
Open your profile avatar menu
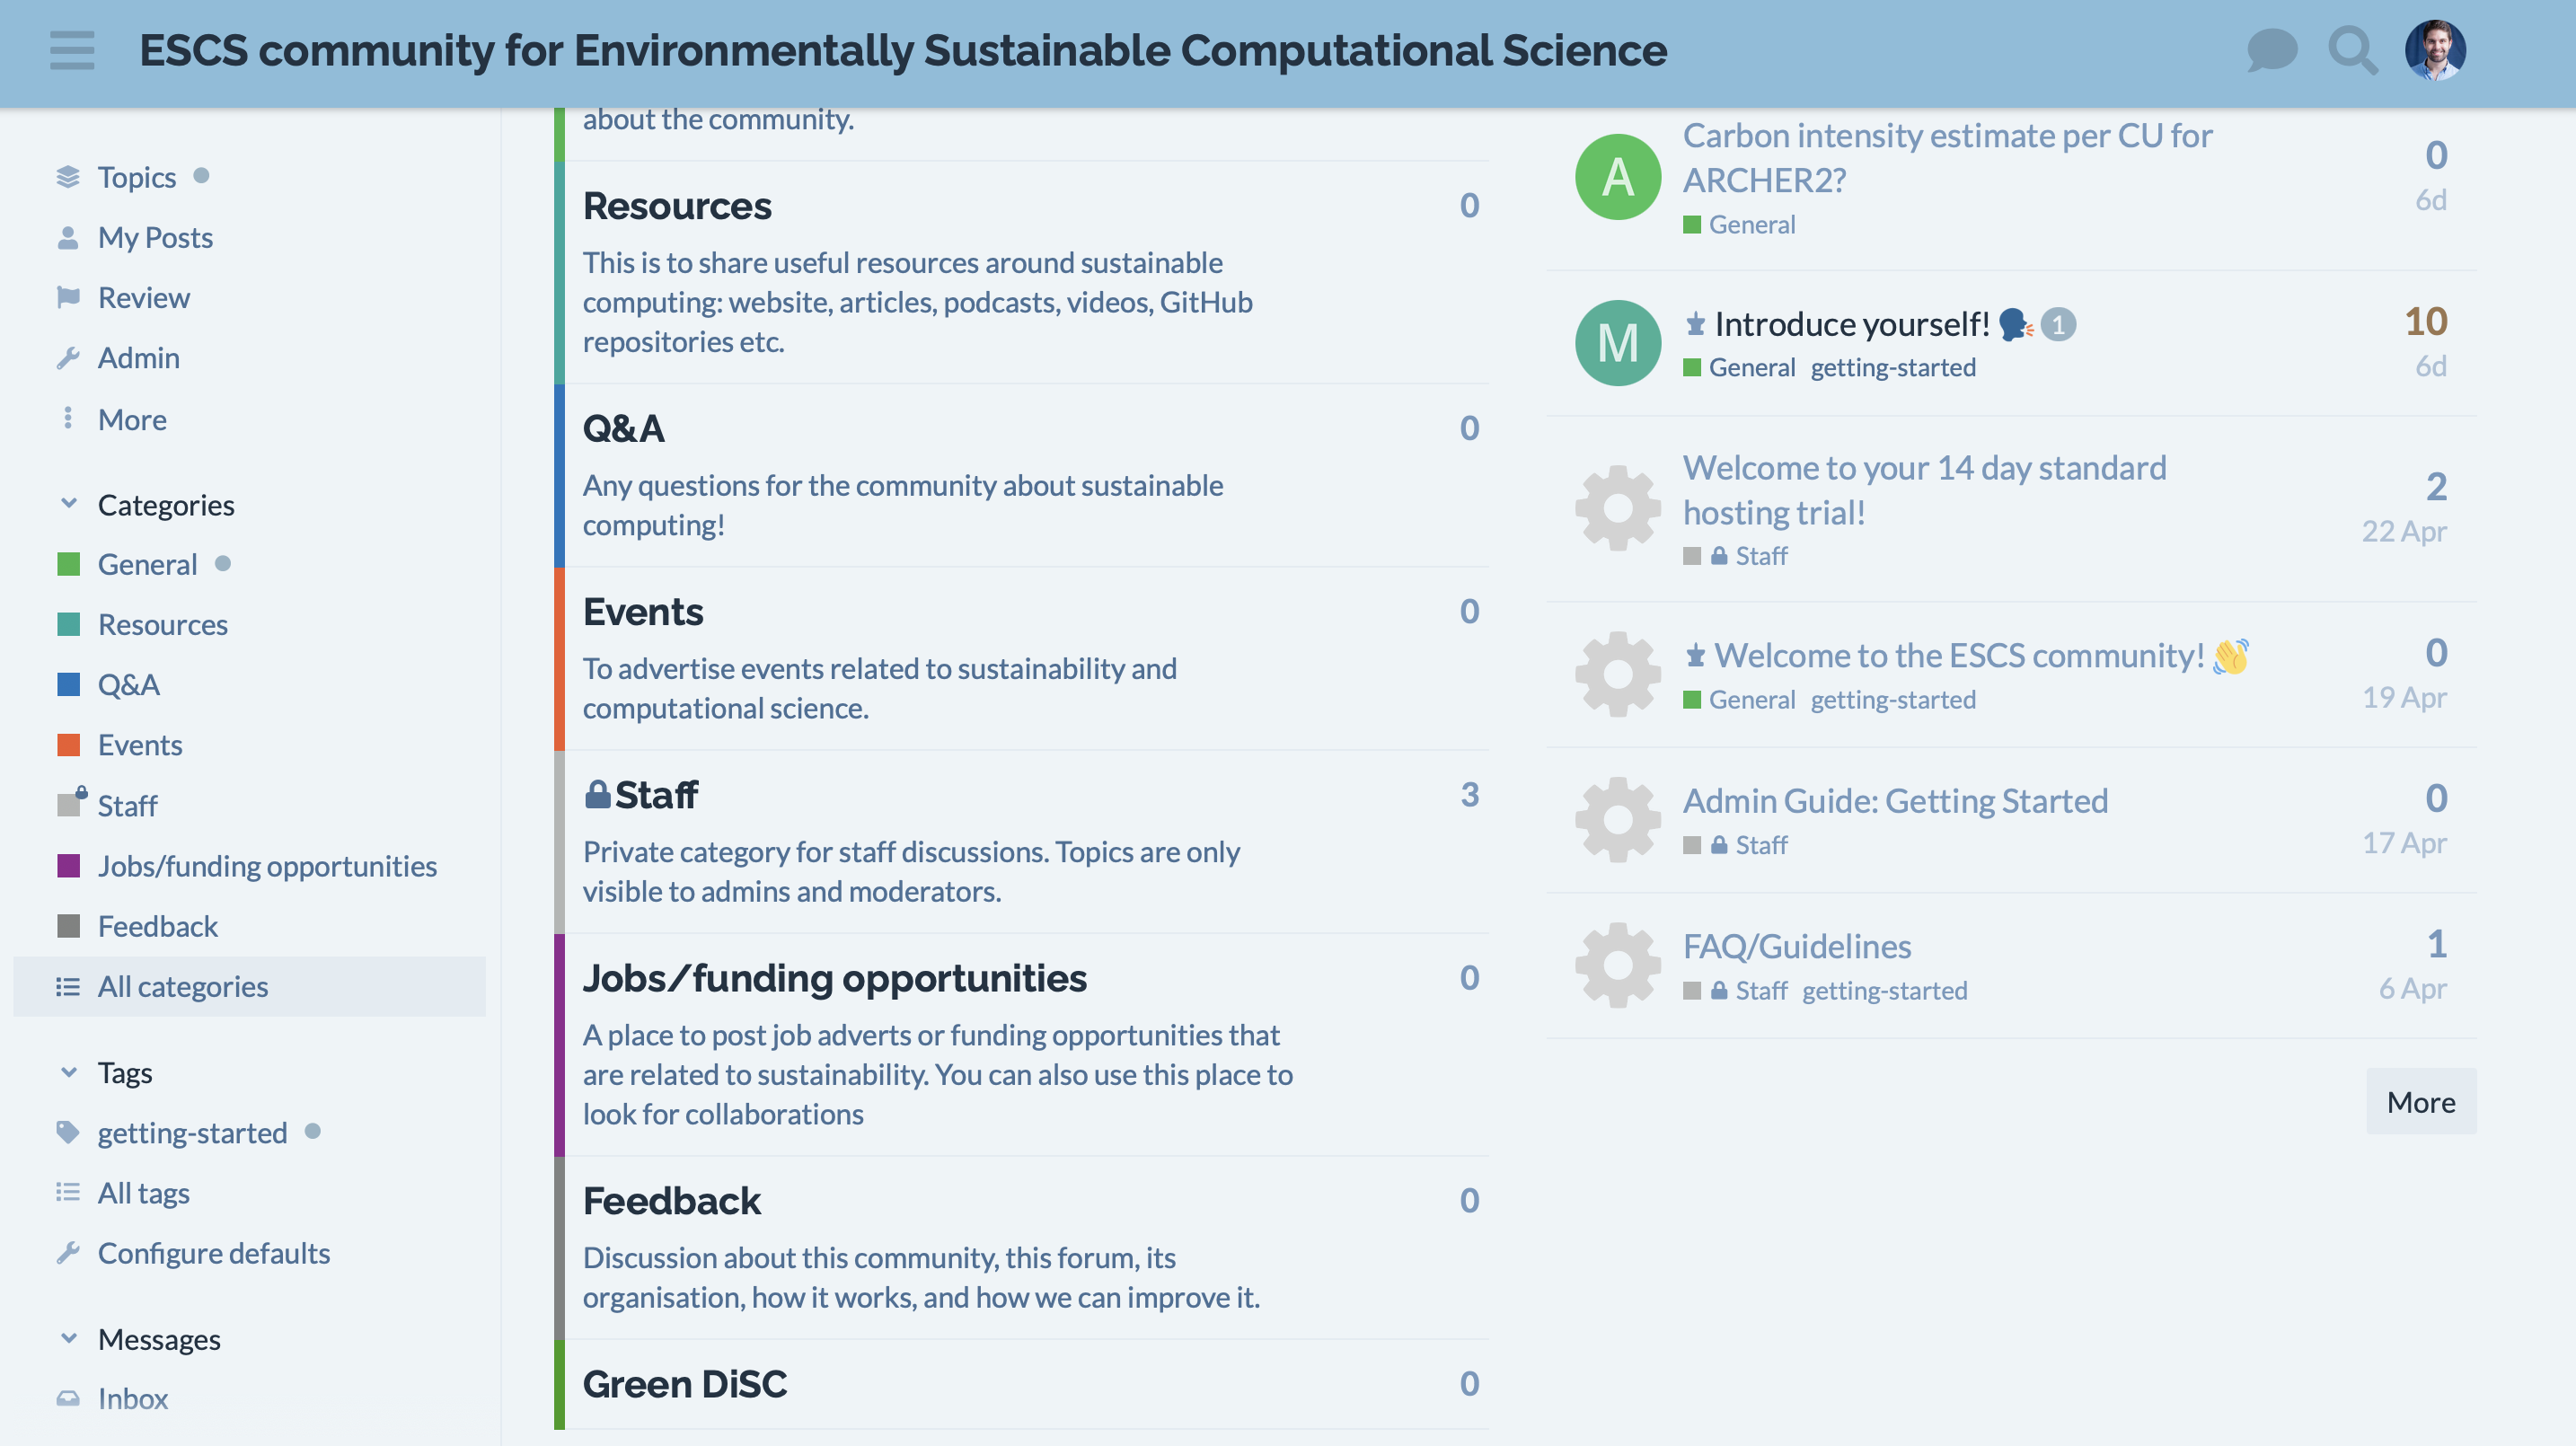coord(2438,49)
